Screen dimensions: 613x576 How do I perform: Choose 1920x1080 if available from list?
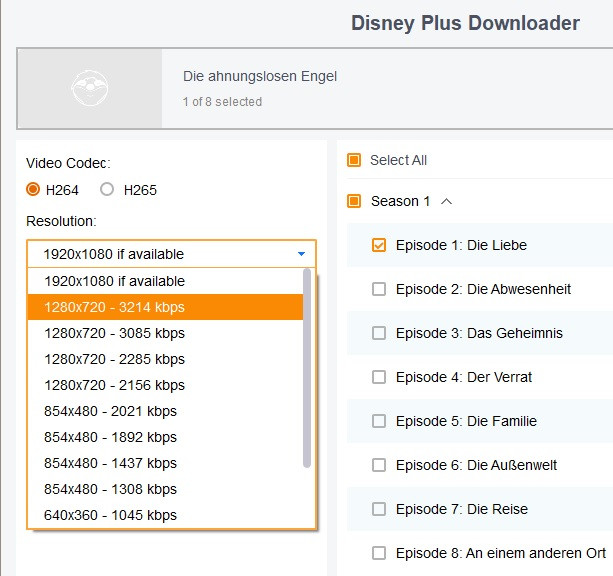click(x=114, y=281)
